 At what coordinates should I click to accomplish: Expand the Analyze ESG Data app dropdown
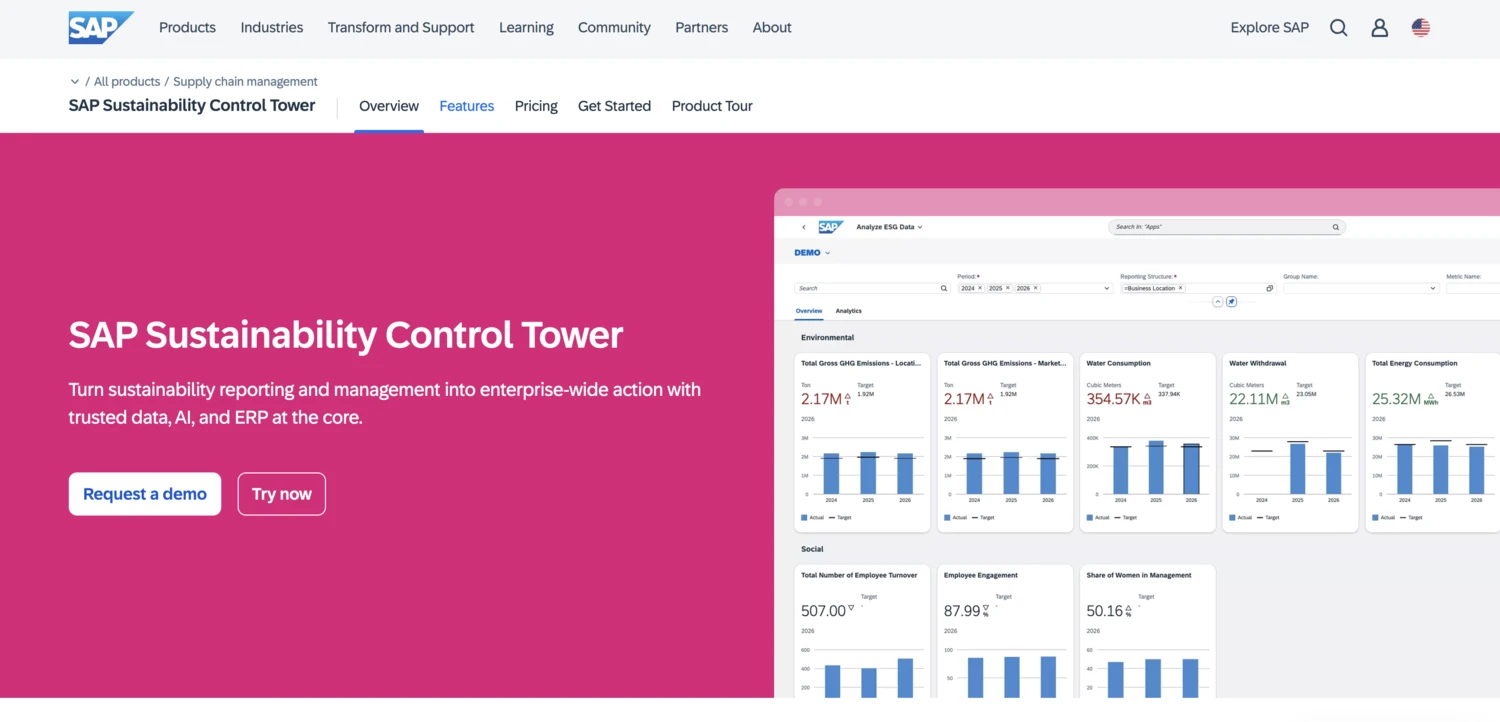coord(920,226)
